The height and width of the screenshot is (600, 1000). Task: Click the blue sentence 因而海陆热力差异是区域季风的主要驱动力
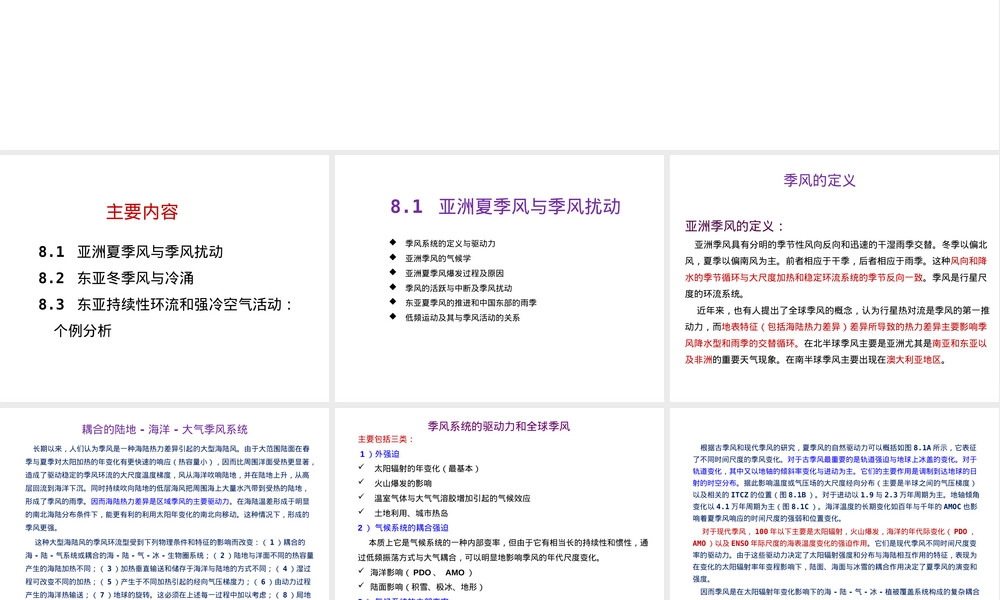point(160,501)
